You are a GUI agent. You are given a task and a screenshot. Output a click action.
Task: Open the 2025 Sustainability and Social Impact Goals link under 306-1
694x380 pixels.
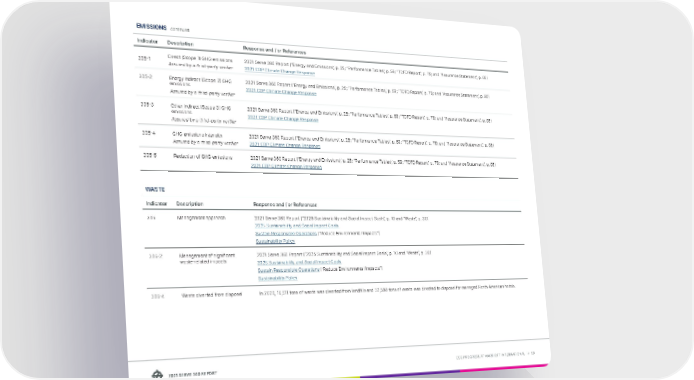297,226
